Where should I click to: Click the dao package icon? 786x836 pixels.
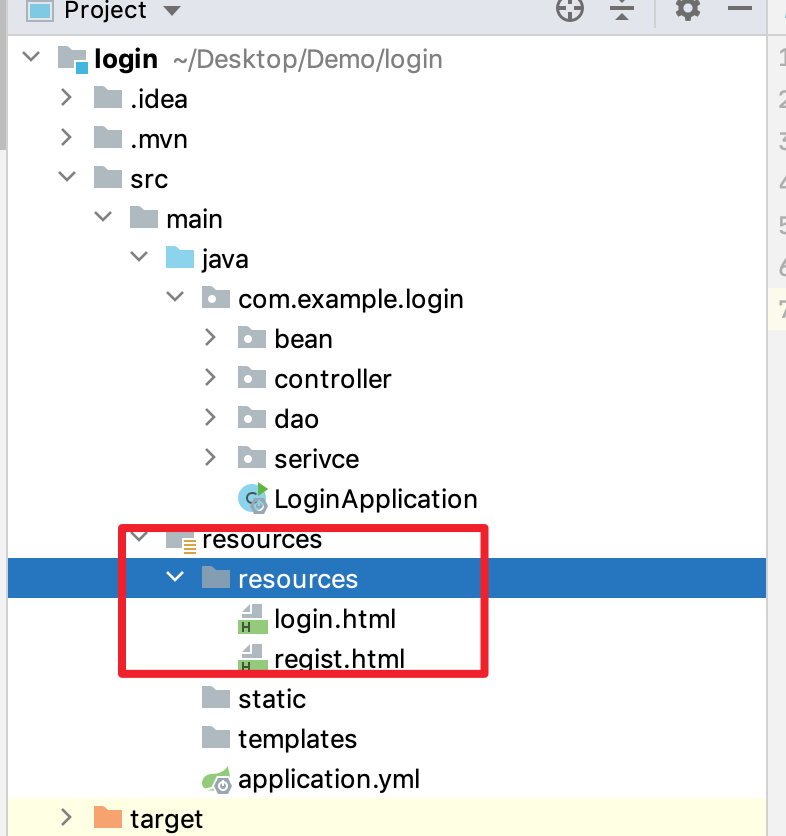252,417
